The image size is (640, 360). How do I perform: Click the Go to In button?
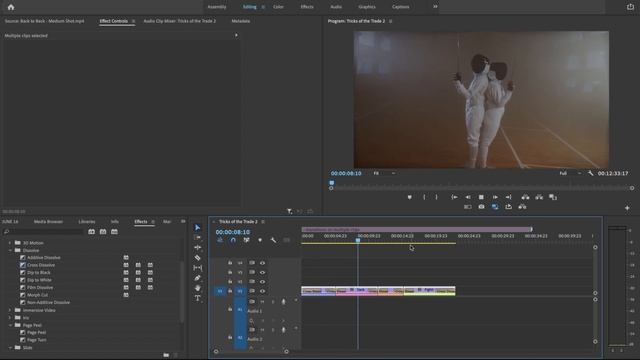tap(454, 197)
